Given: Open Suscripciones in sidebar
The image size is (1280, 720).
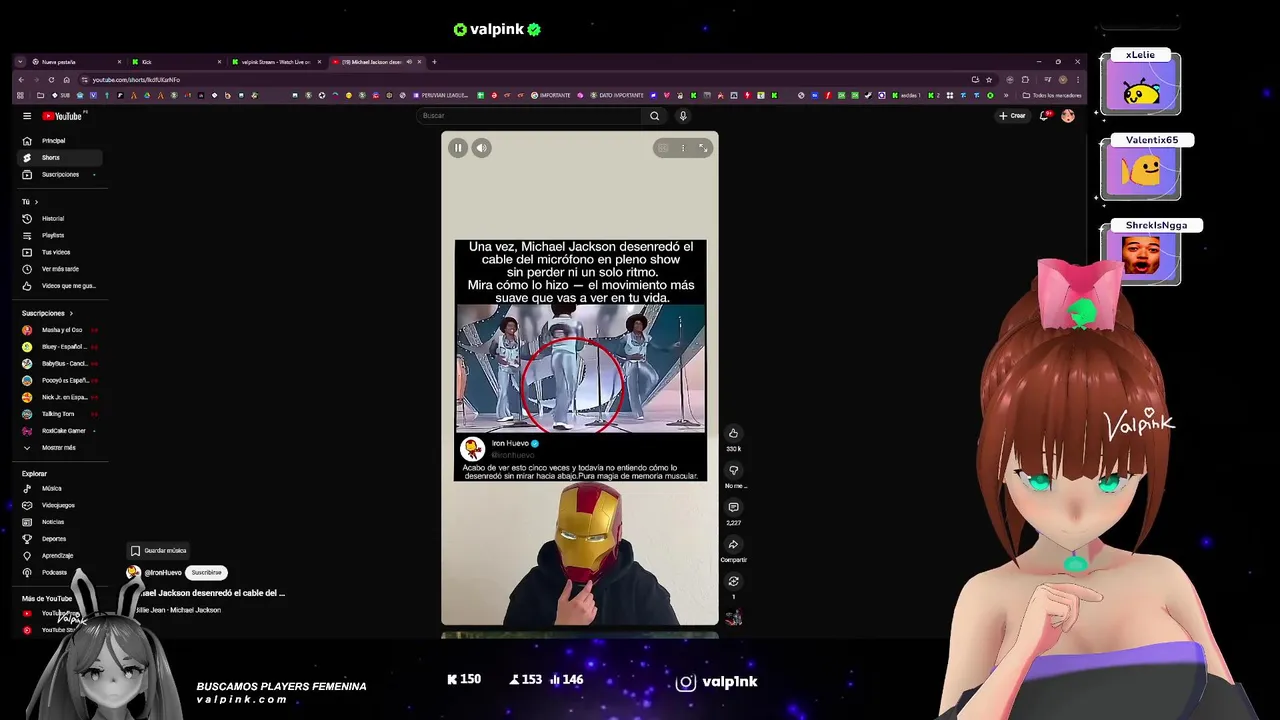Looking at the screenshot, I should pos(61,175).
